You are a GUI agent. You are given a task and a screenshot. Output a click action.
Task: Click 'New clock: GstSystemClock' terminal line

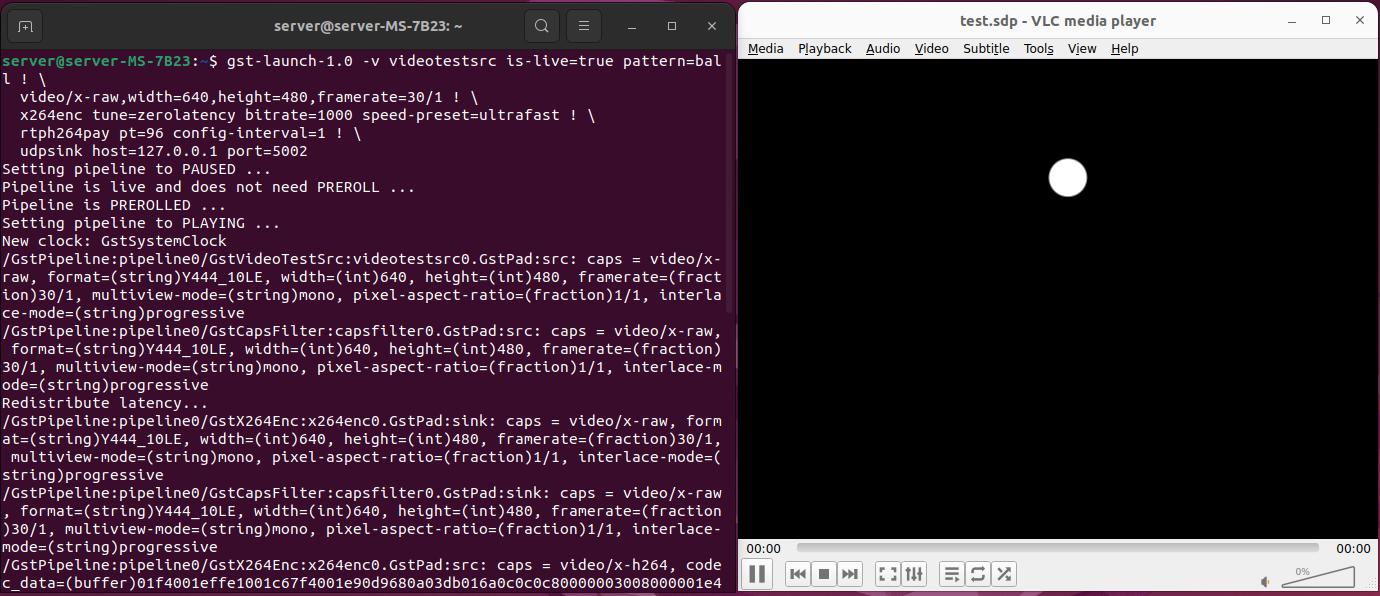(x=115, y=241)
